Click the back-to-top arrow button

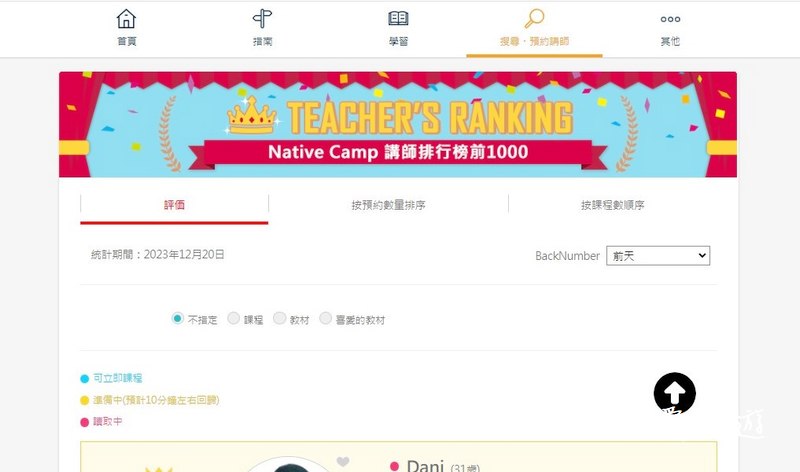(674, 393)
